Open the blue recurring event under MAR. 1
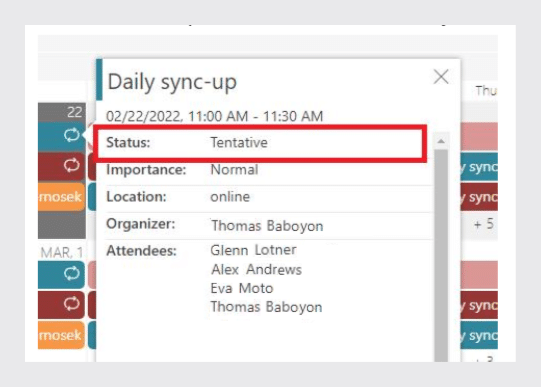Image resolution: width=541 pixels, height=387 pixels. 61,274
